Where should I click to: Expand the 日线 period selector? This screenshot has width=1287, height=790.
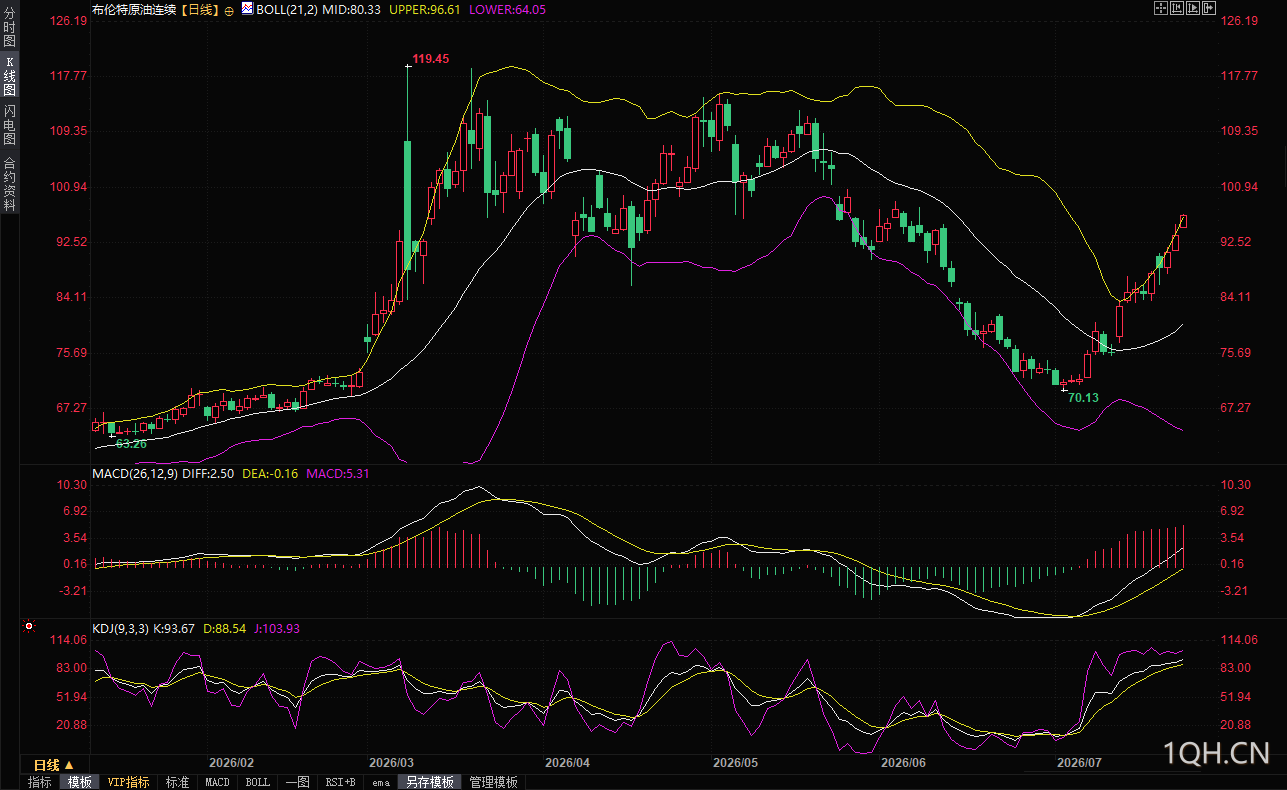[54, 765]
